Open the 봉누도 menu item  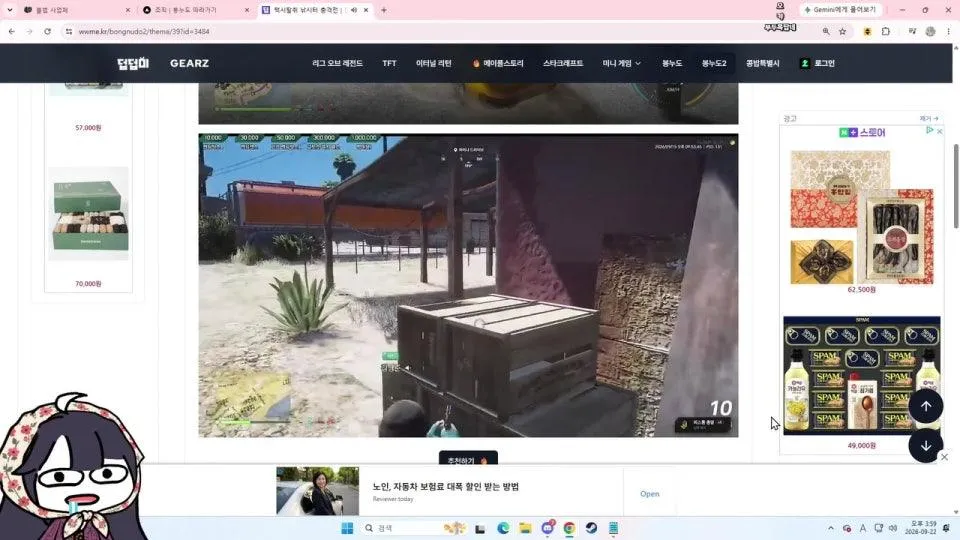[672, 63]
